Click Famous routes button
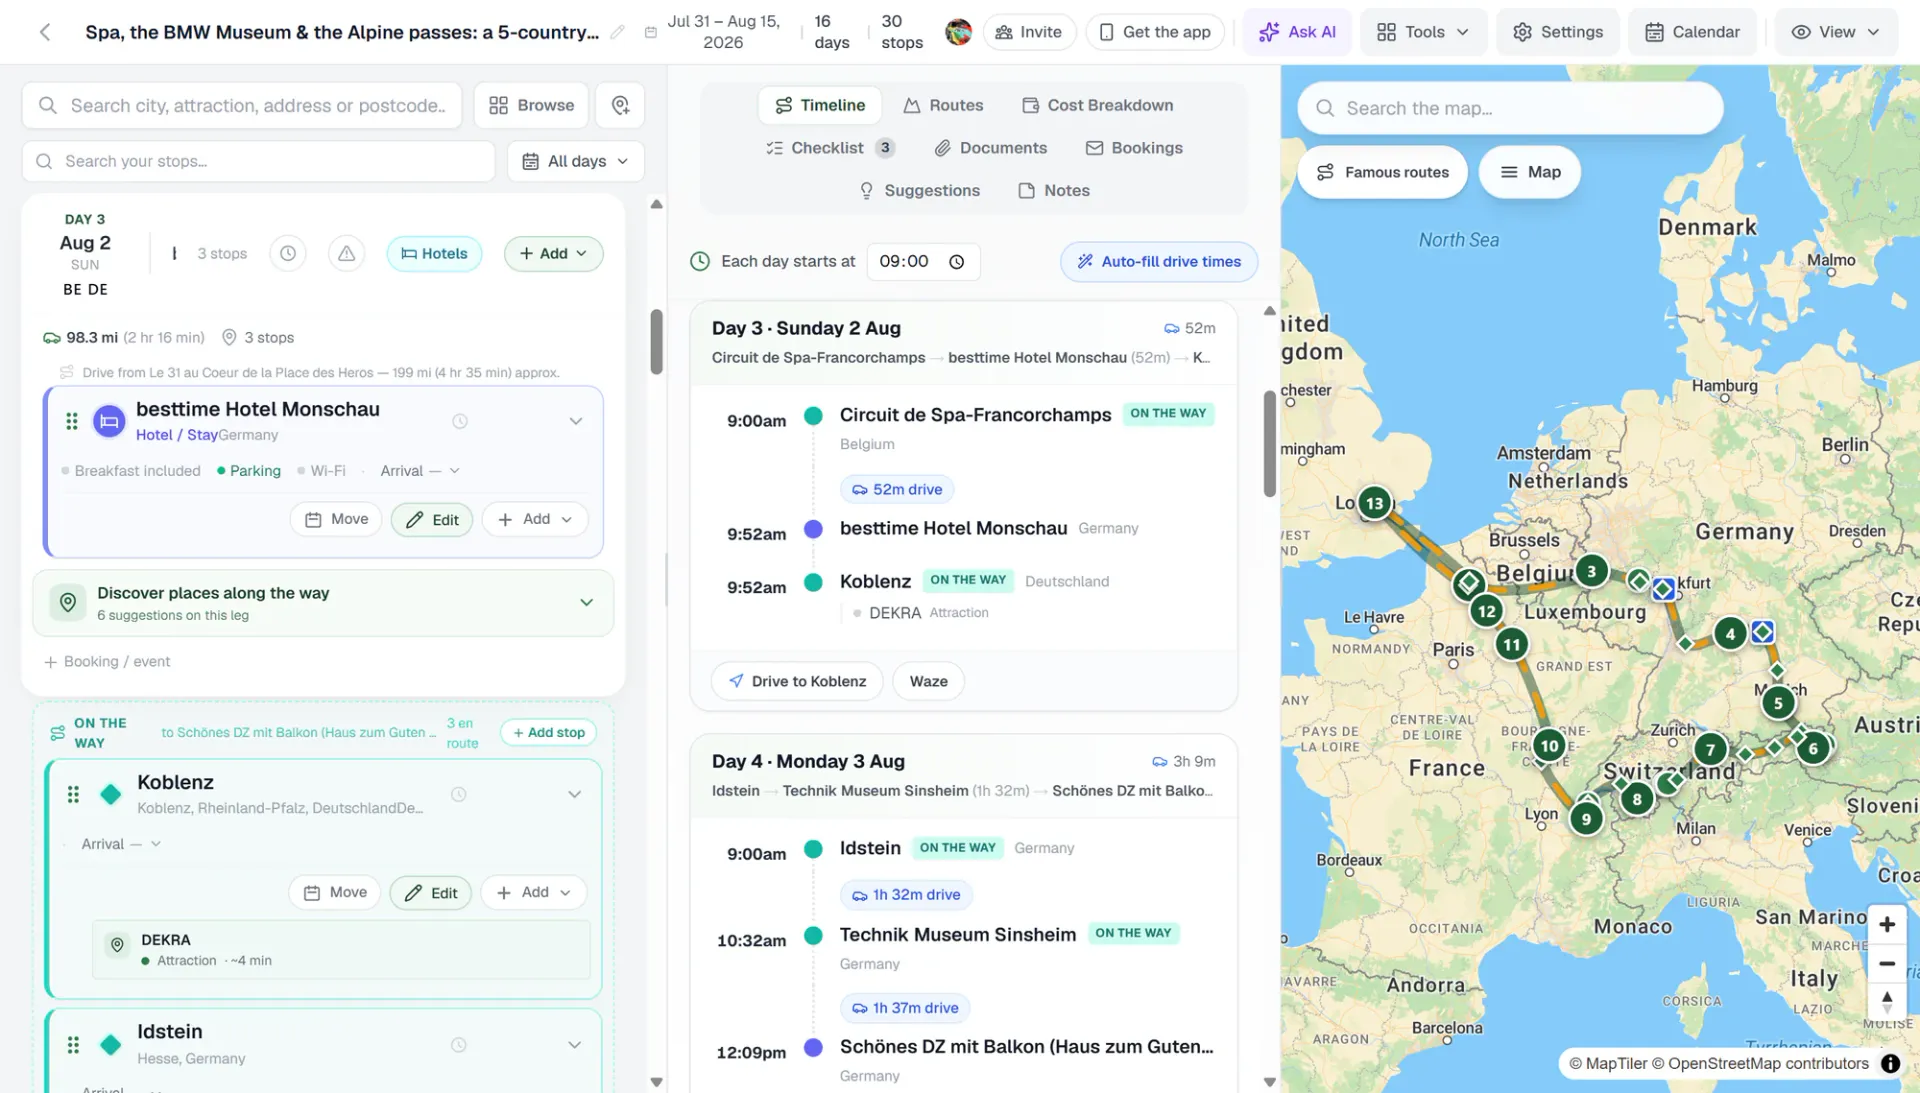The height and width of the screenshot is (1093, 1920). pyautogui.click(x=1382, y=172)
